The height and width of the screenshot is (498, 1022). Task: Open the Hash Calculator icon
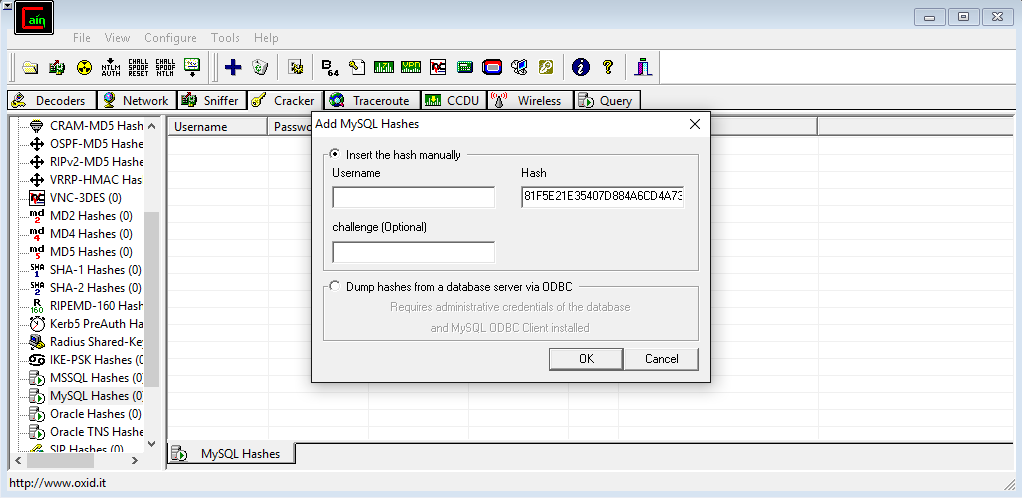(465, 66)
